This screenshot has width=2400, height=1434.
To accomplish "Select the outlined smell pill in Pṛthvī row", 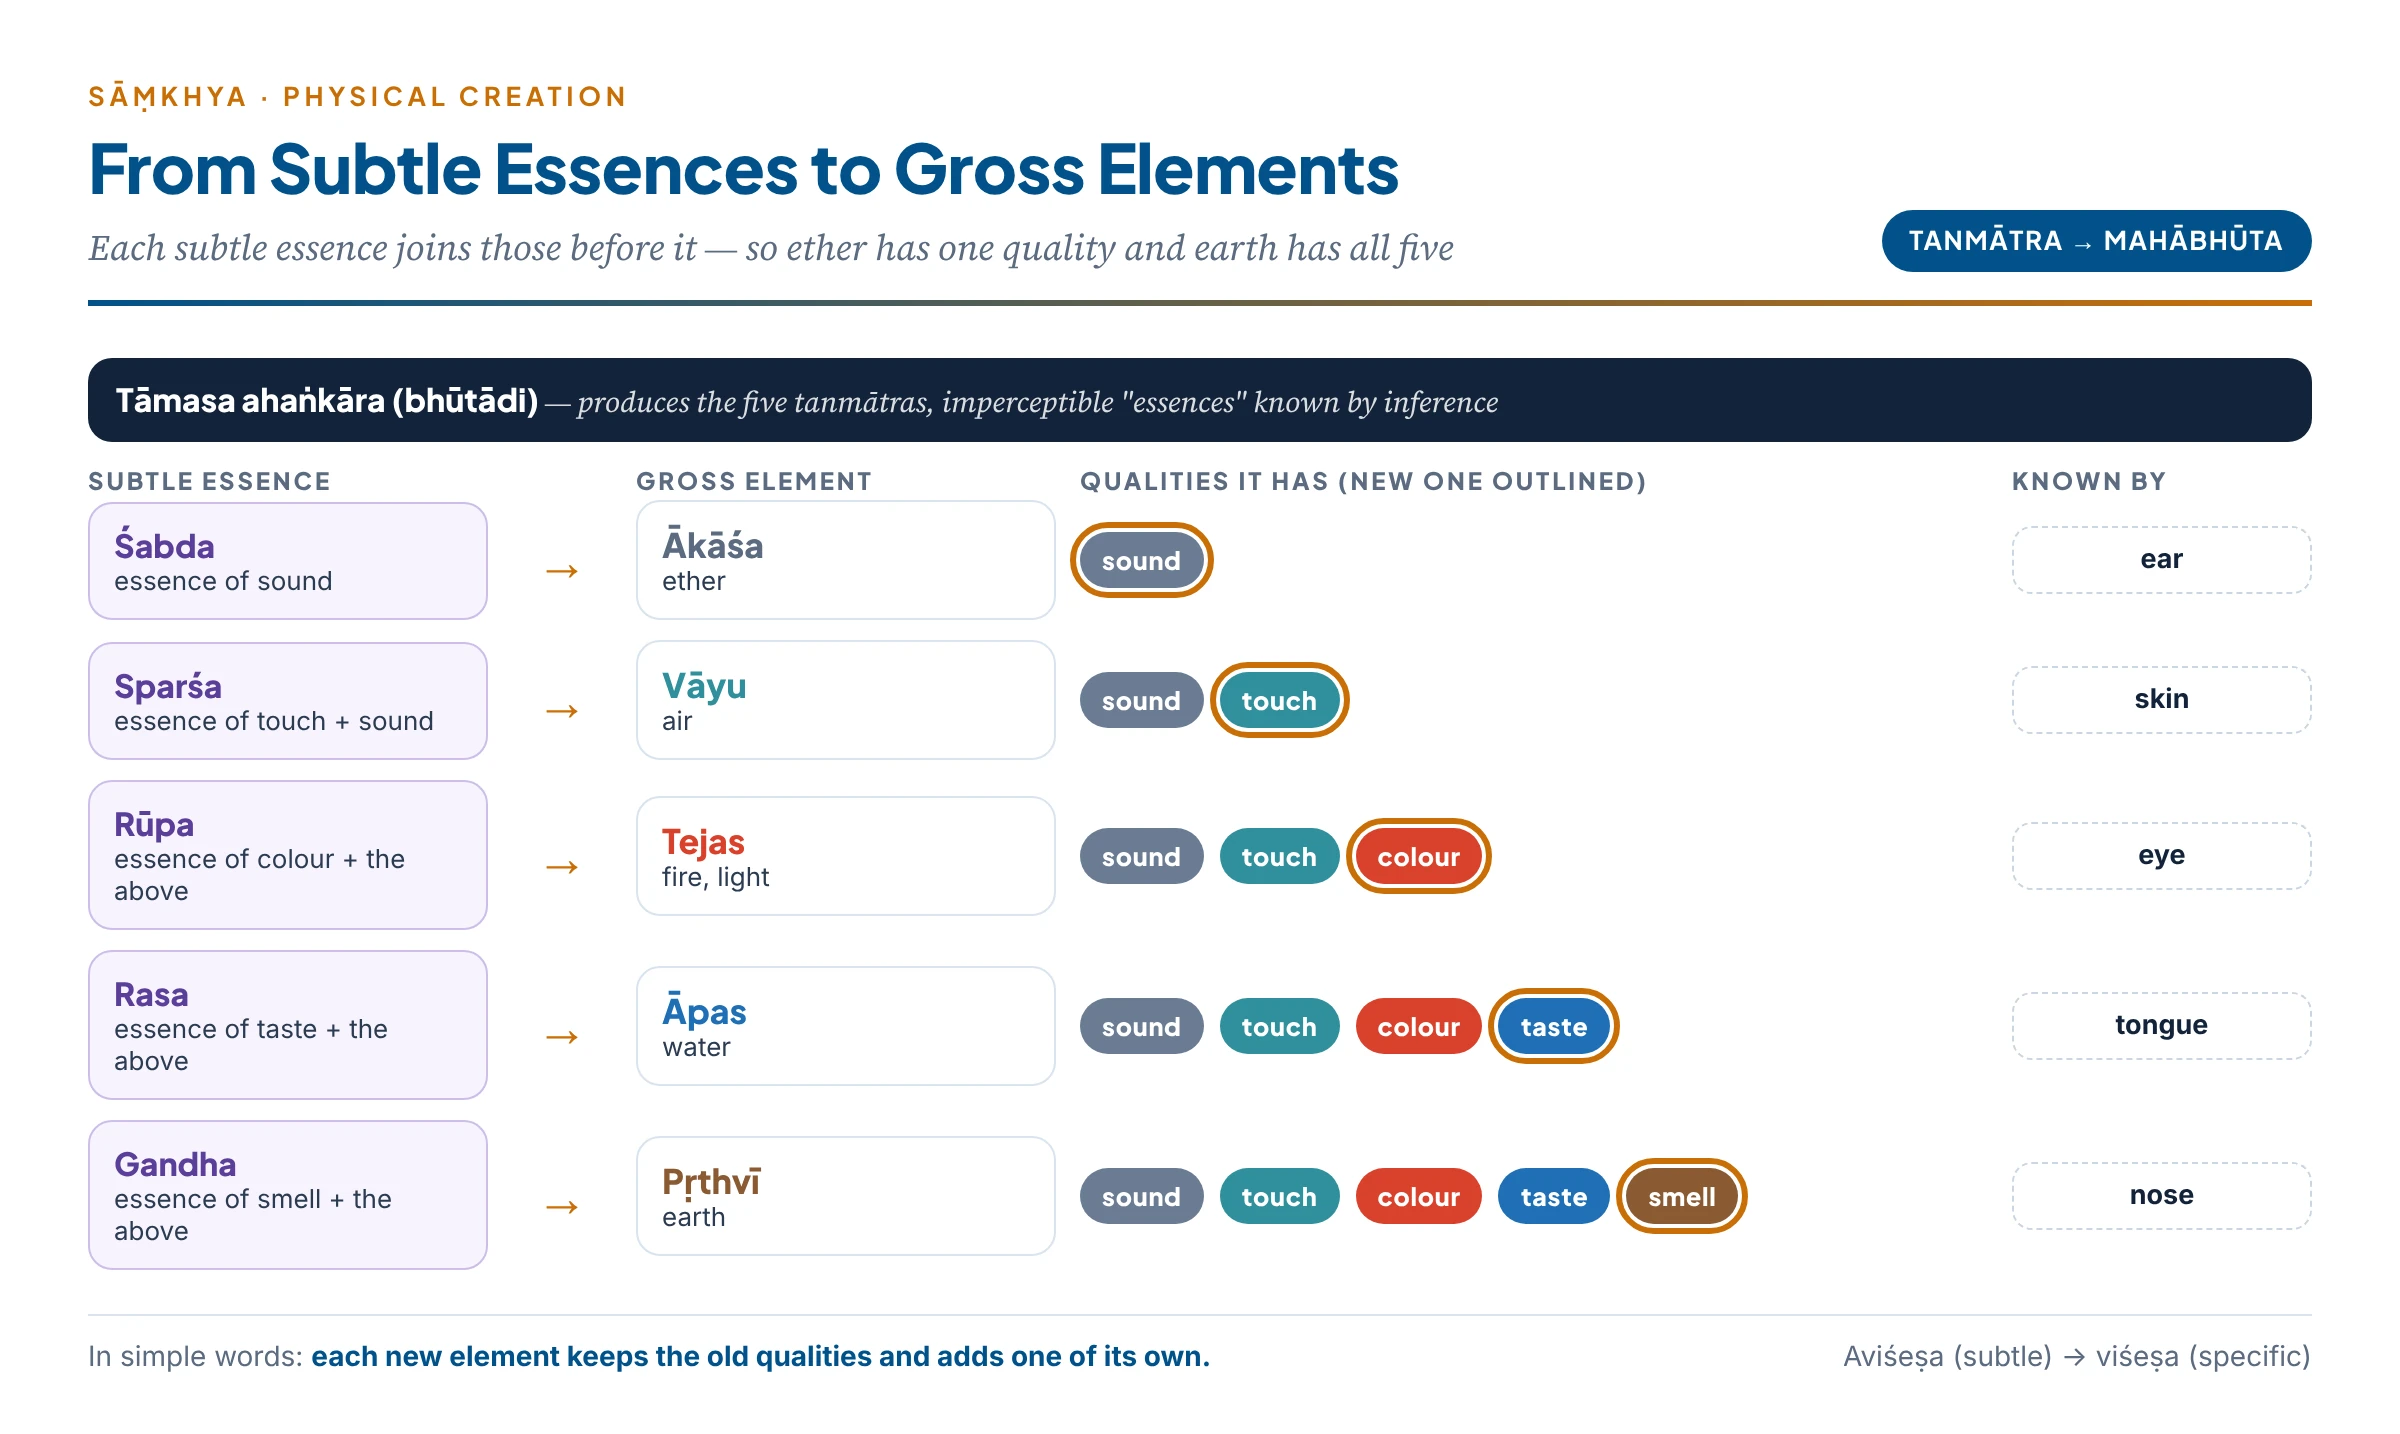I will tap(1681, 1196).
